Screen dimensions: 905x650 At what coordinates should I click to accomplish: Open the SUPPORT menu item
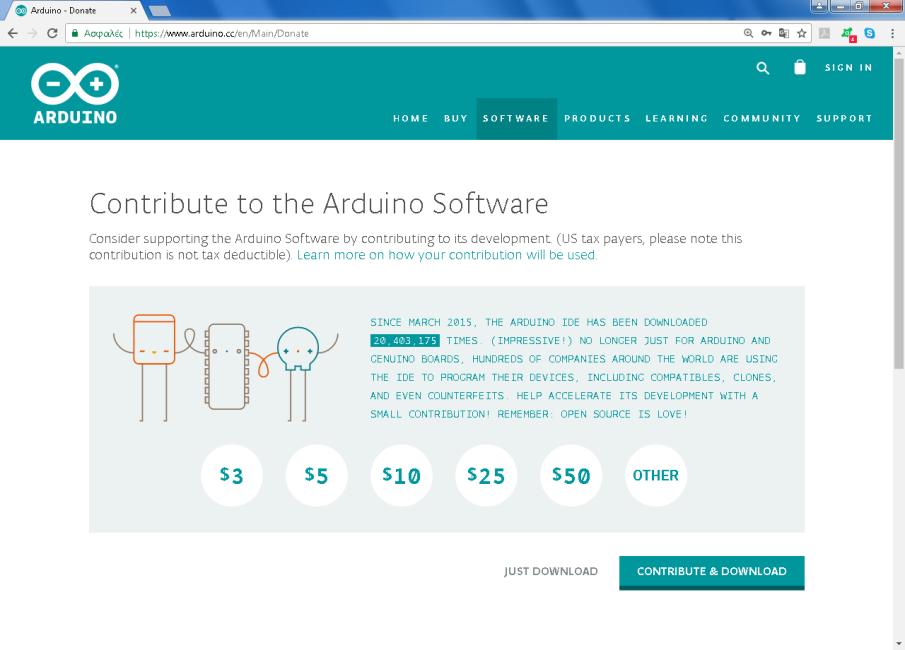tap(844, 118)
